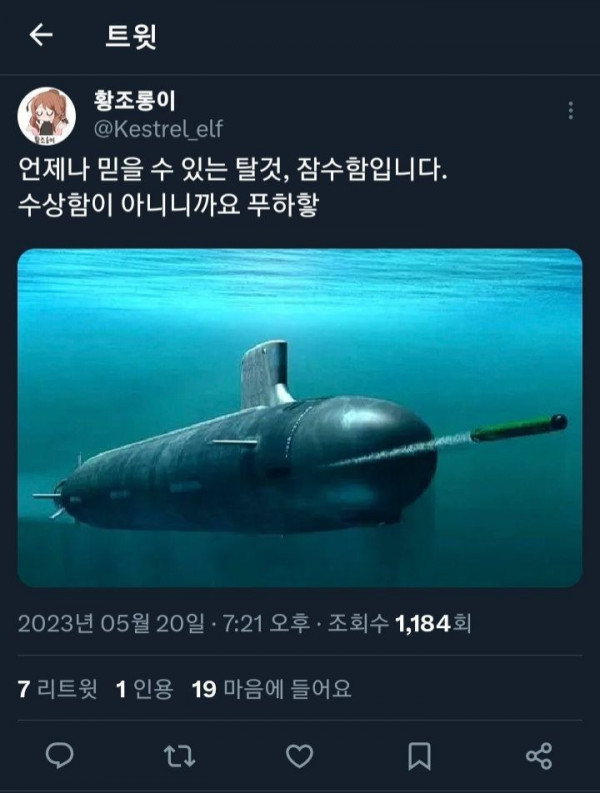Open the three-dot more options menu
Screen dimensions: 600x793
pos(571,110)
